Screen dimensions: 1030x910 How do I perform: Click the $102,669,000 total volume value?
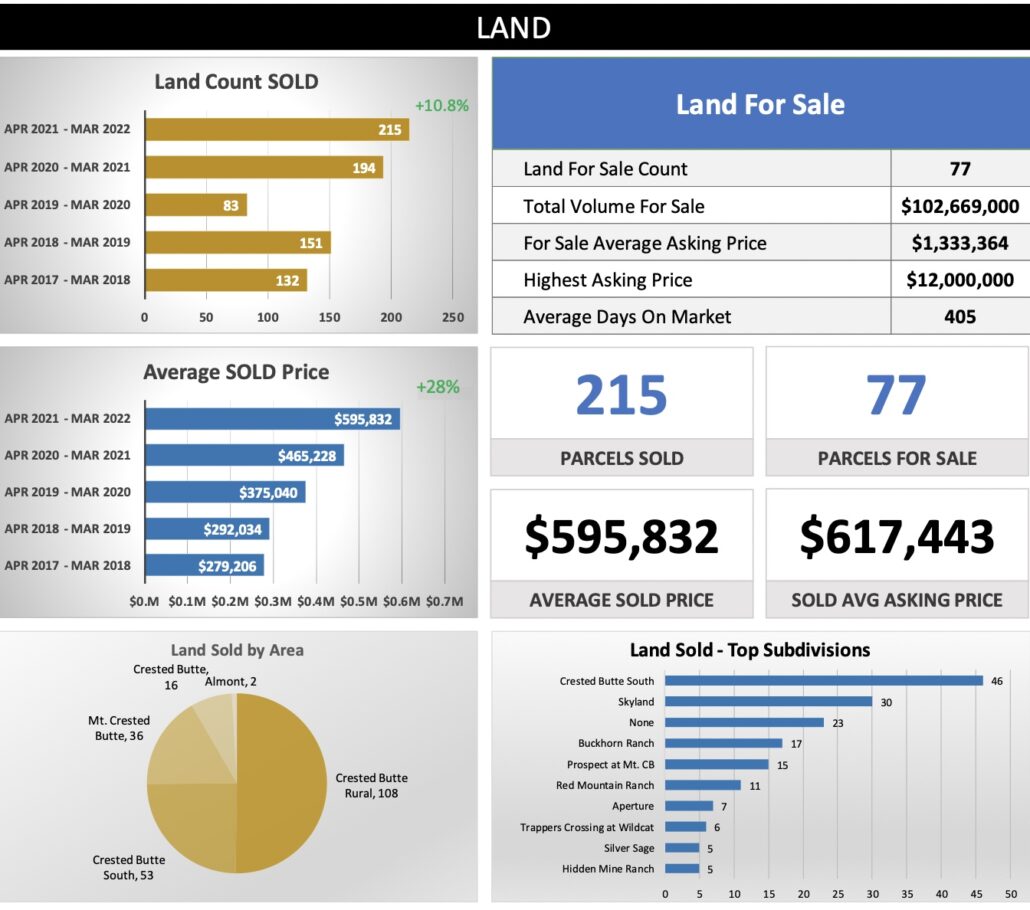tap(959, 207)
